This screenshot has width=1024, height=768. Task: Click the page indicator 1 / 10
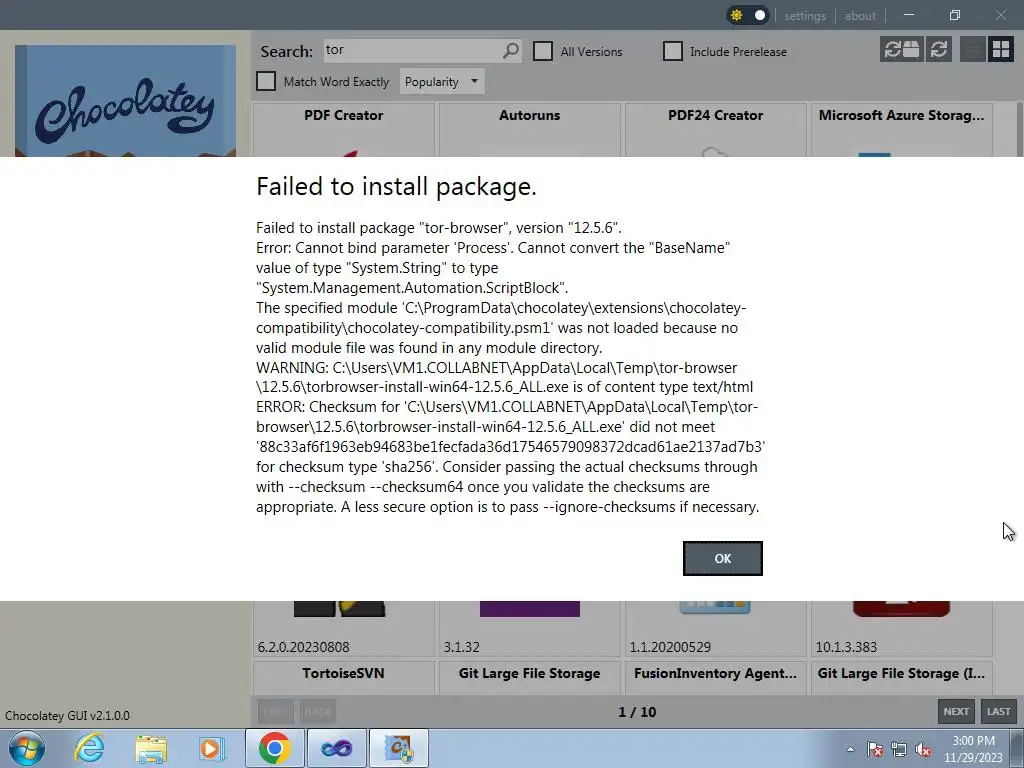(x=637, y=712)
